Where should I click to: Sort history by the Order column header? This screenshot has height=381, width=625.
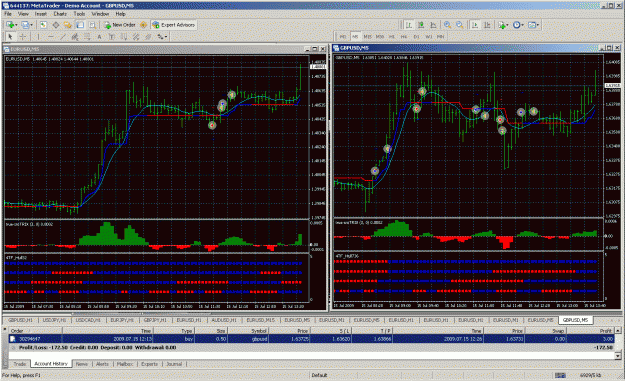35,330
